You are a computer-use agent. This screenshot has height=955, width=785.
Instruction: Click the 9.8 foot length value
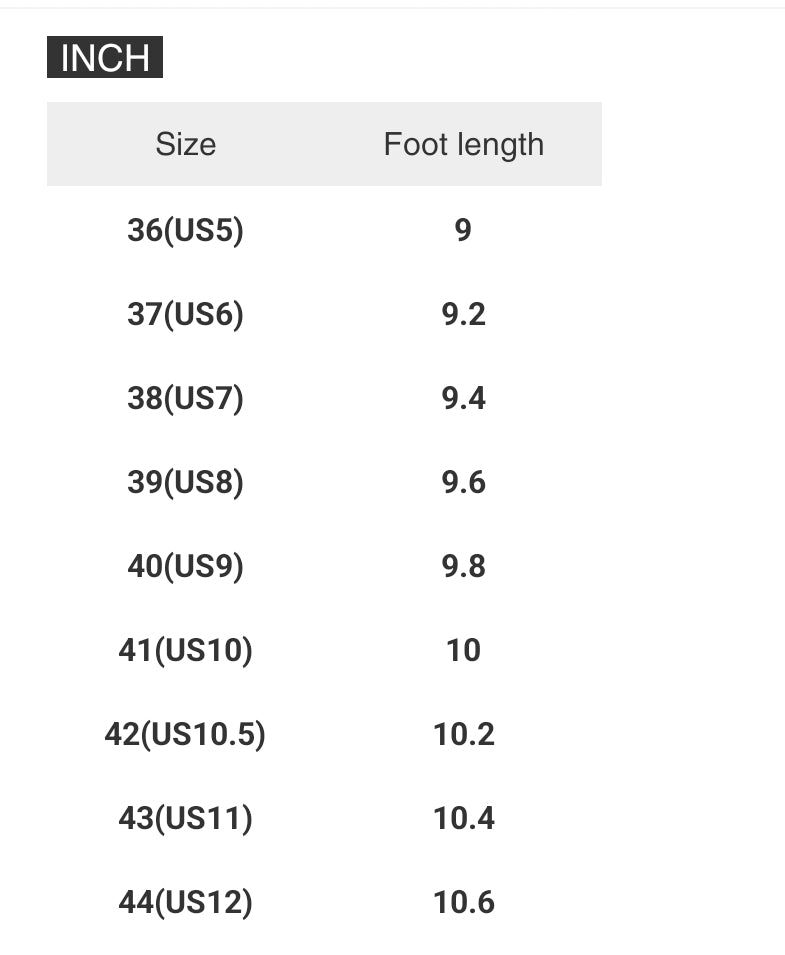[464, 566]
